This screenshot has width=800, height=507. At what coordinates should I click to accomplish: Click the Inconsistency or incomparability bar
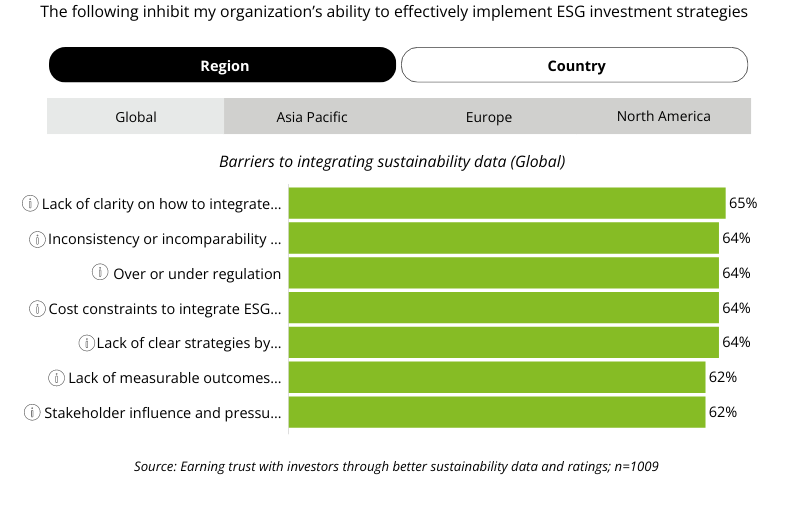pyautogui.click(x=503, y=238)
